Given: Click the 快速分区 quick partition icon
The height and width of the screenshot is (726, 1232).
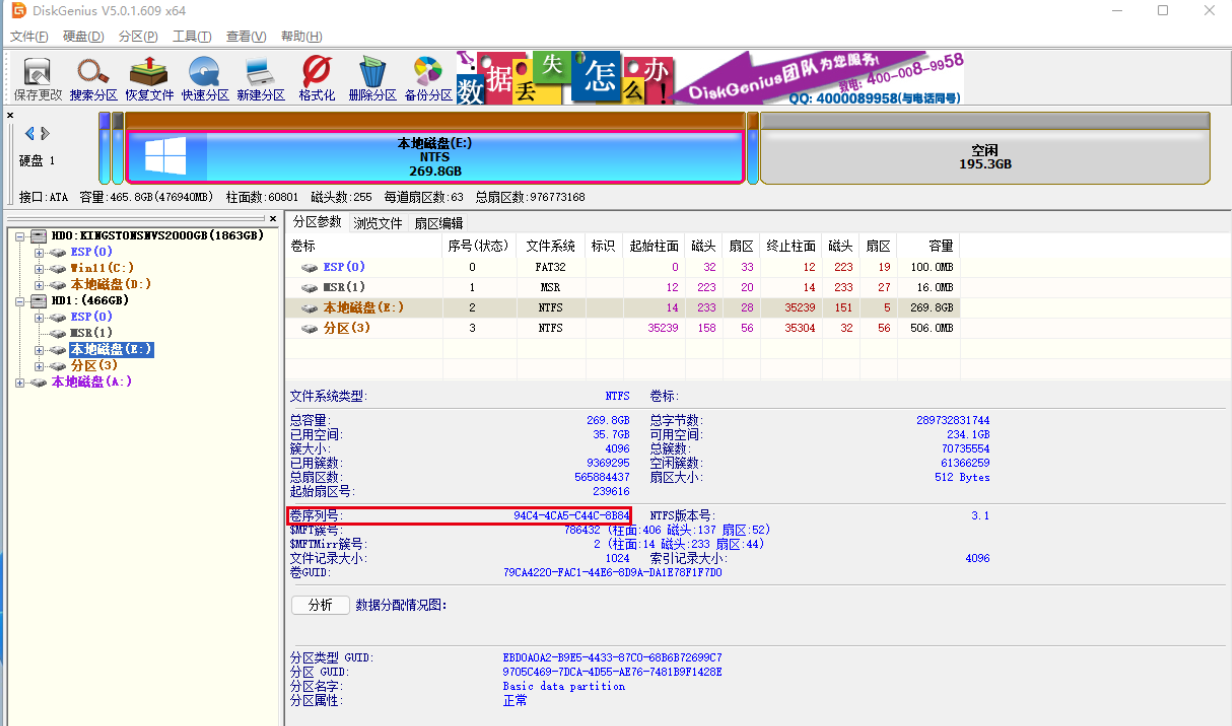Looking at the screenshot, I should coord(205,79).
